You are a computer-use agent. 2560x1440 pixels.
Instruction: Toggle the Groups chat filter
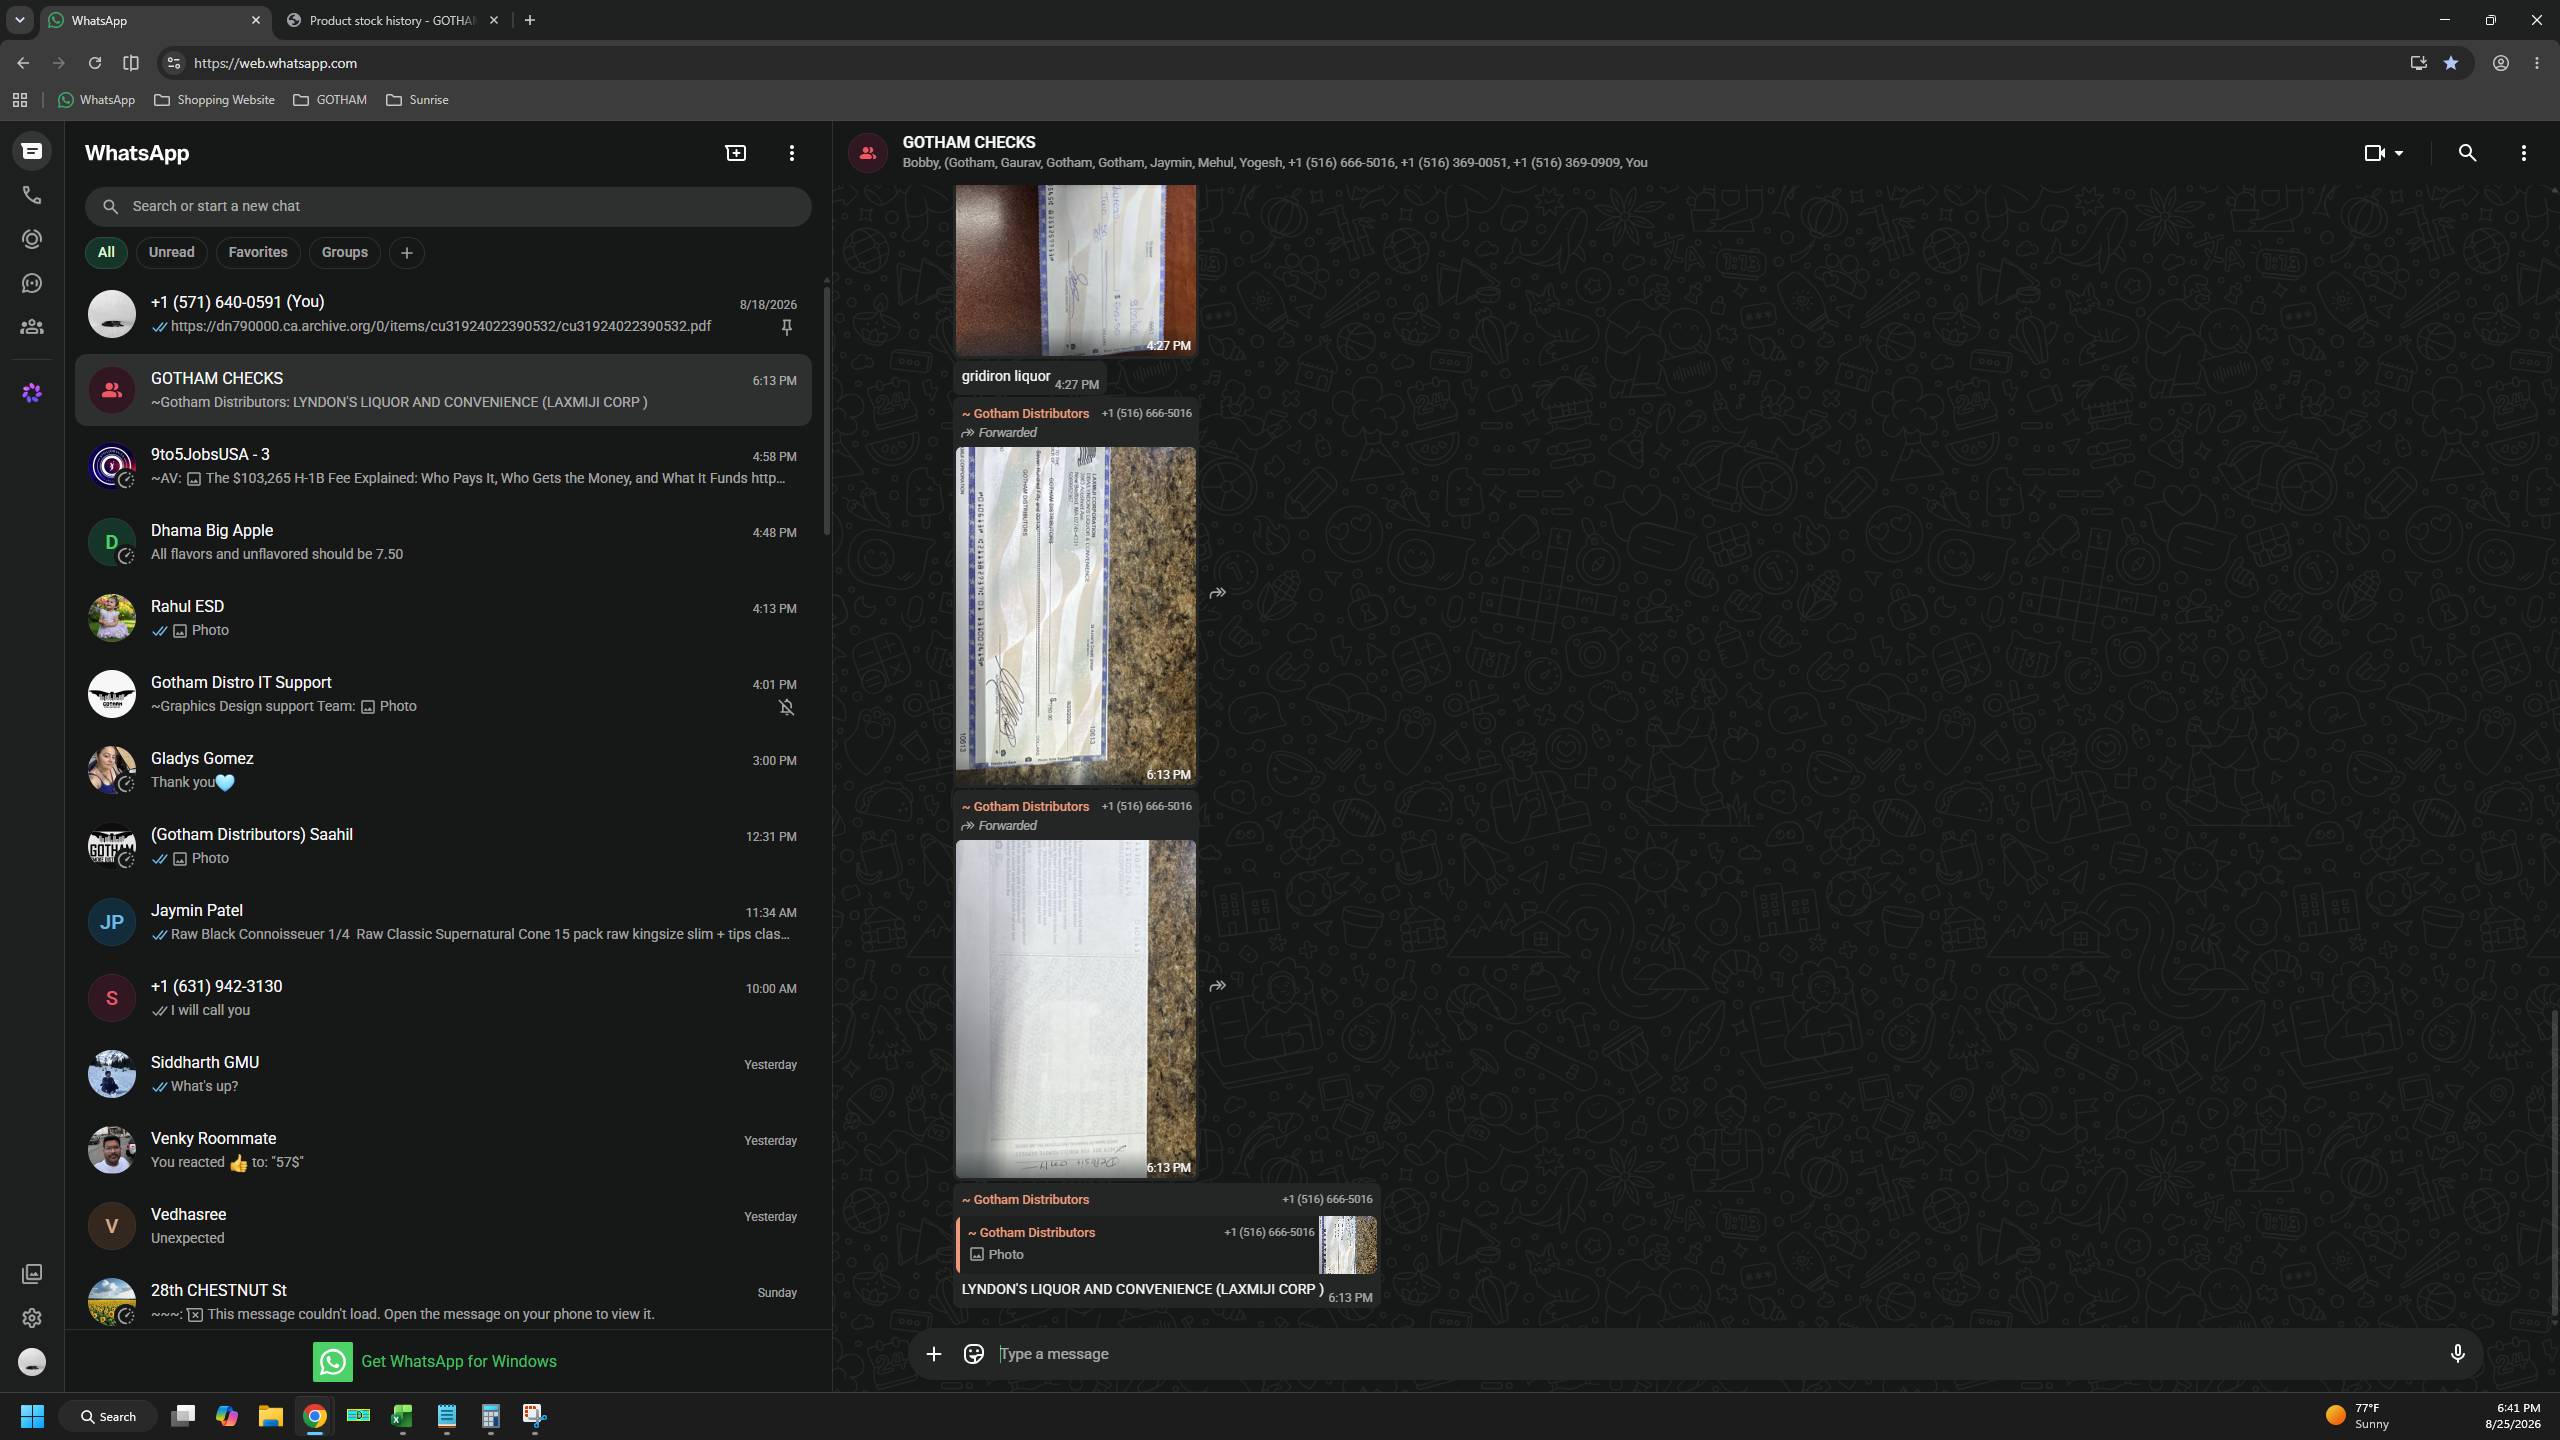[345, 252]
